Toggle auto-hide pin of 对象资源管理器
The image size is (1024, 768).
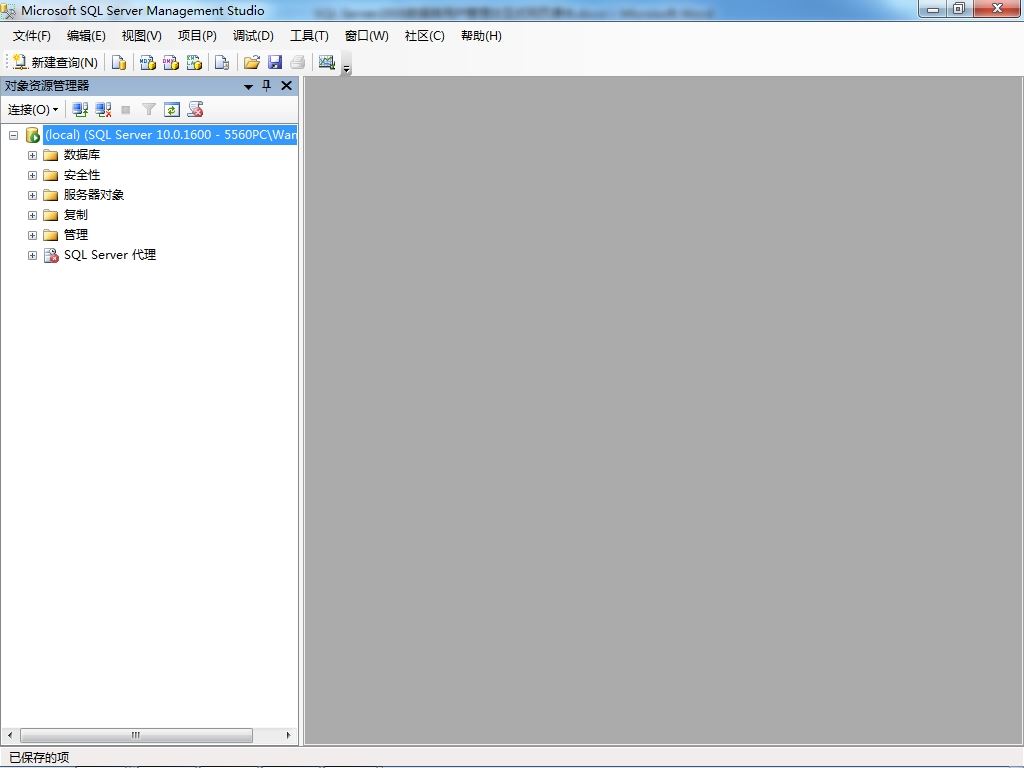[266, 86]
